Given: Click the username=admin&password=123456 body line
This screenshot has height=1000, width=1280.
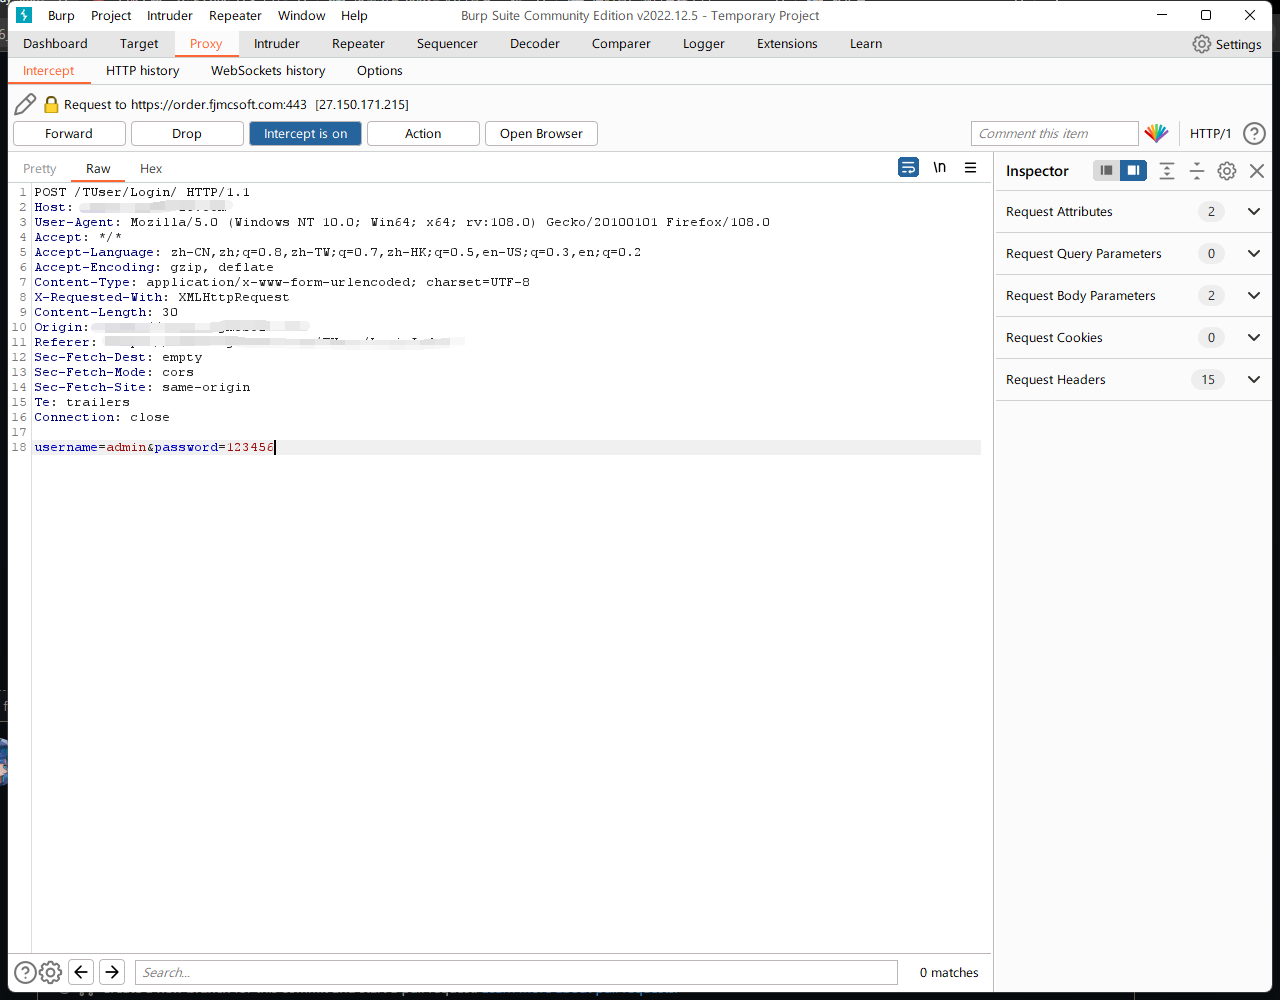Looking at the screenshot, I should pos(154,448).
